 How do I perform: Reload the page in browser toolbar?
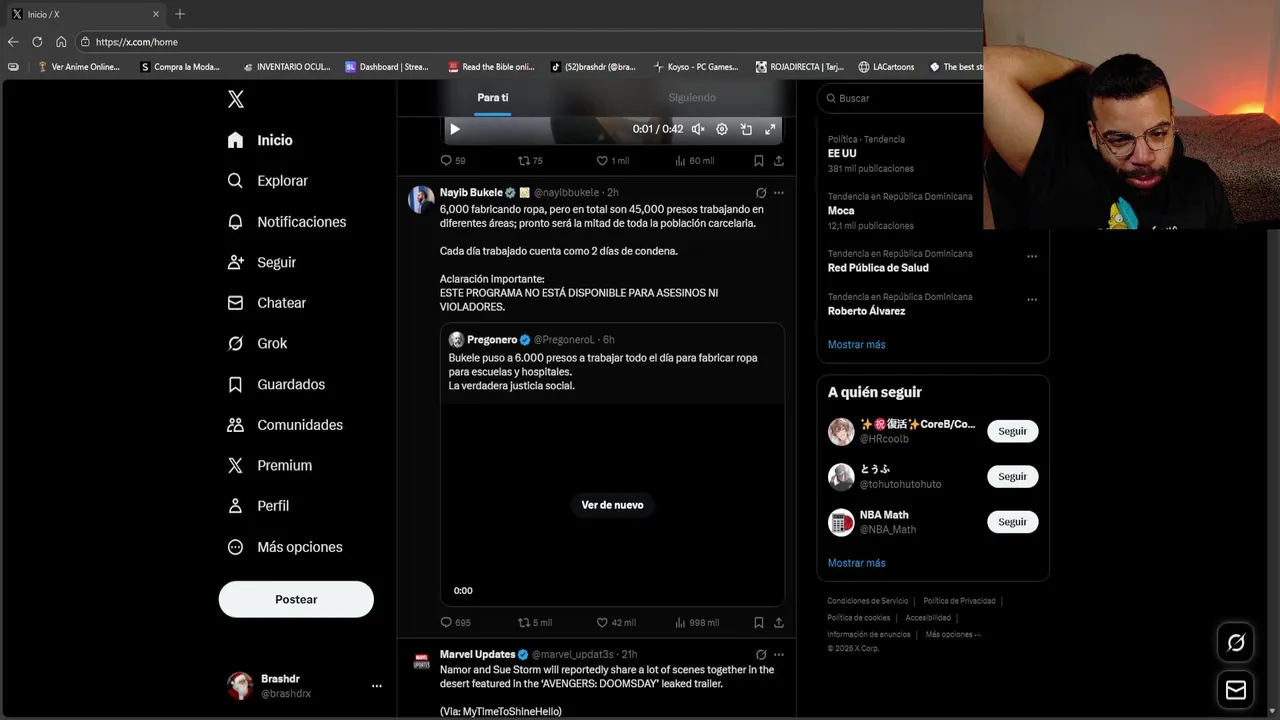click(x=37, y=42)
